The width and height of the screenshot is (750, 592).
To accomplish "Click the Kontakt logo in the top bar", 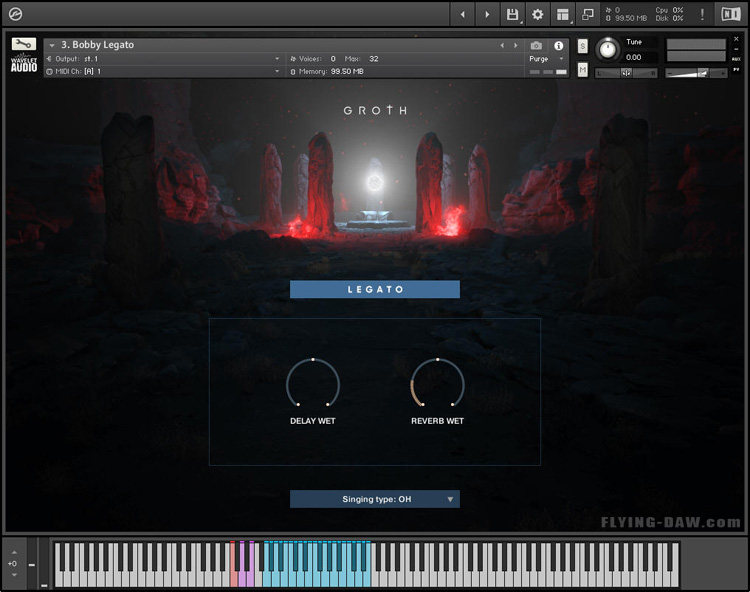I will 15,14.
